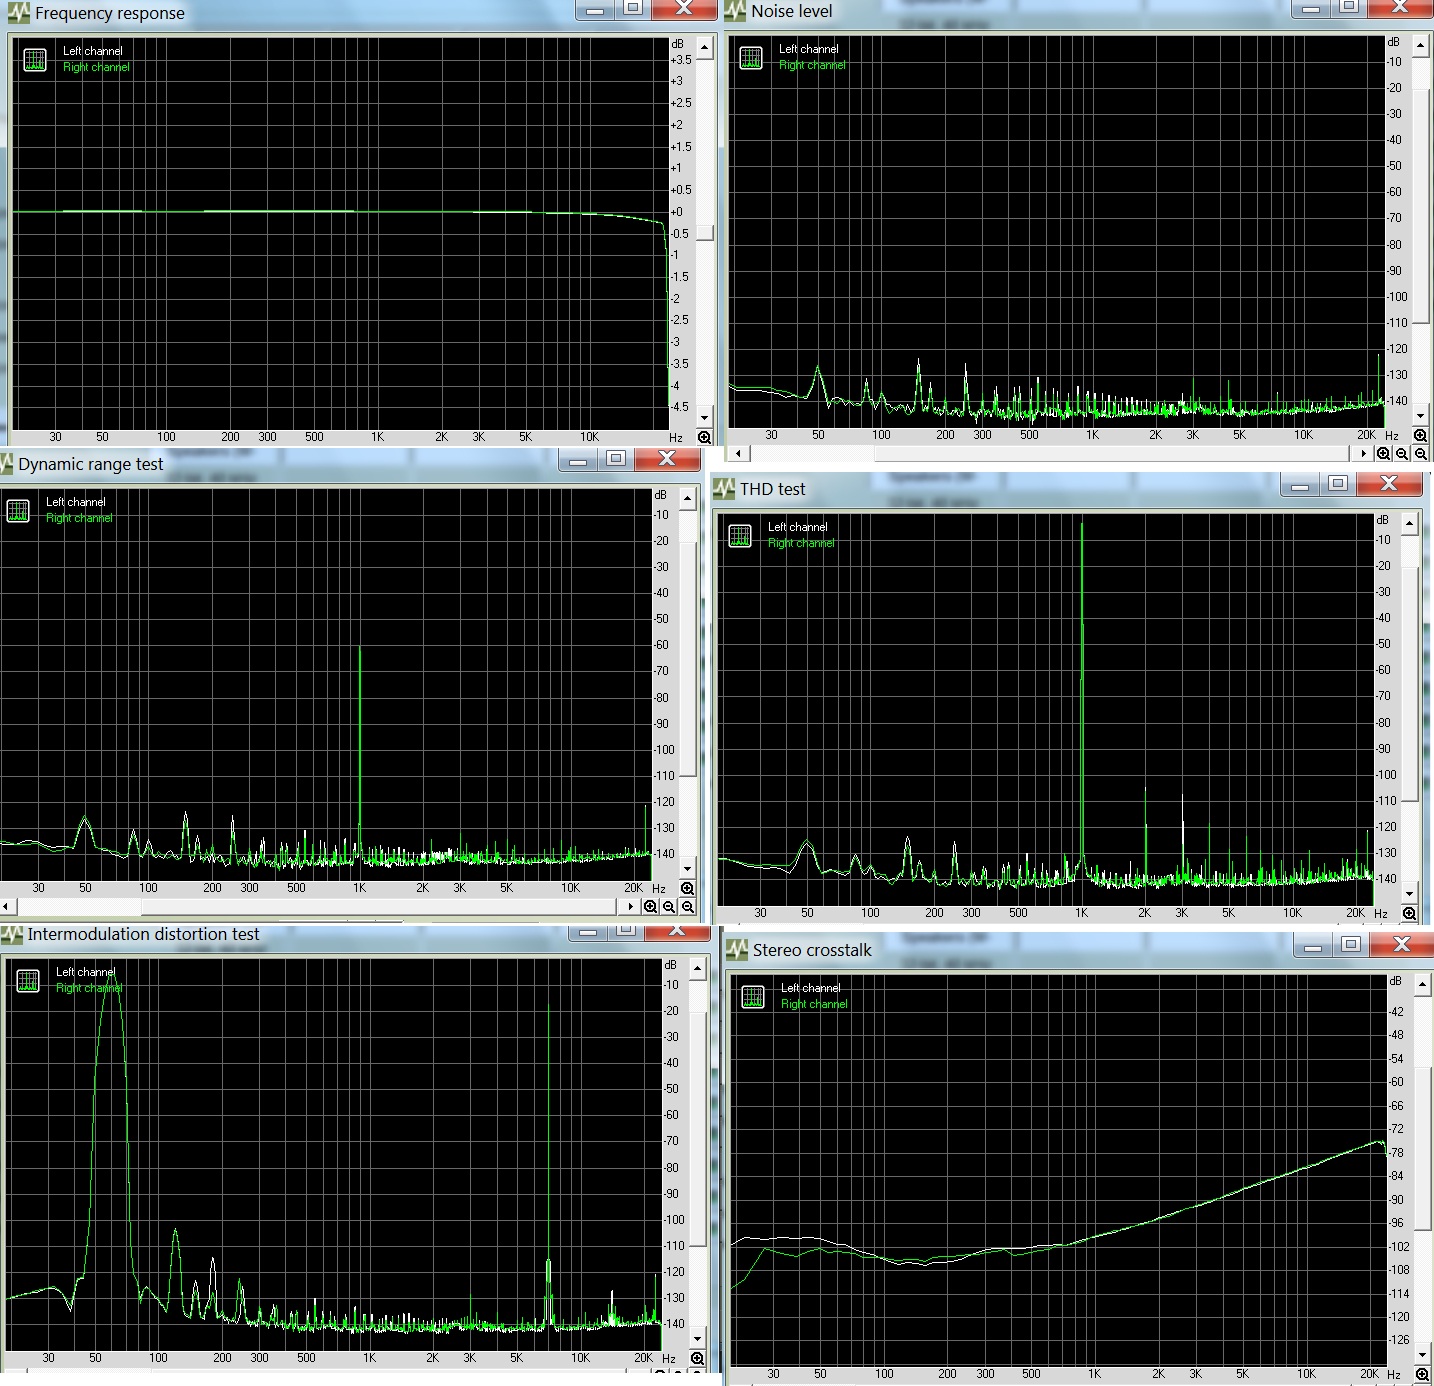Zoom in vertically on the Frequency response graph
The height and width of the screenshot is (1386, 1434).
click(x=705, y=438)
